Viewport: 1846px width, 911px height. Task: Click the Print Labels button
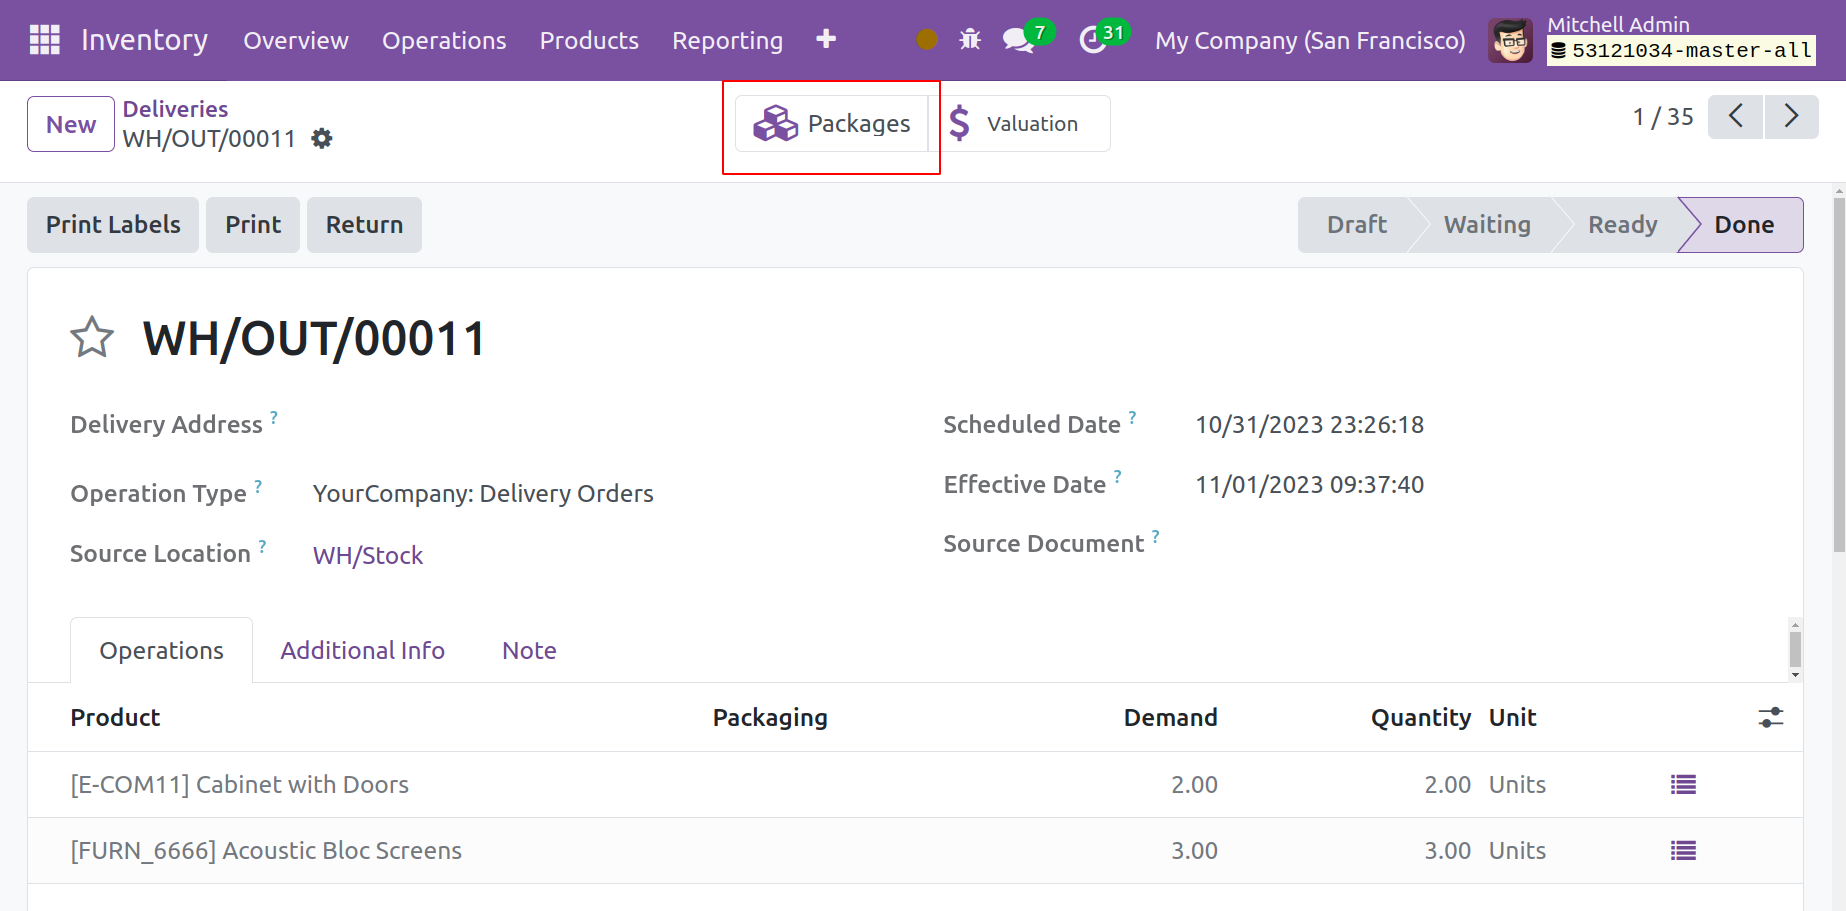tap(113, 225)
